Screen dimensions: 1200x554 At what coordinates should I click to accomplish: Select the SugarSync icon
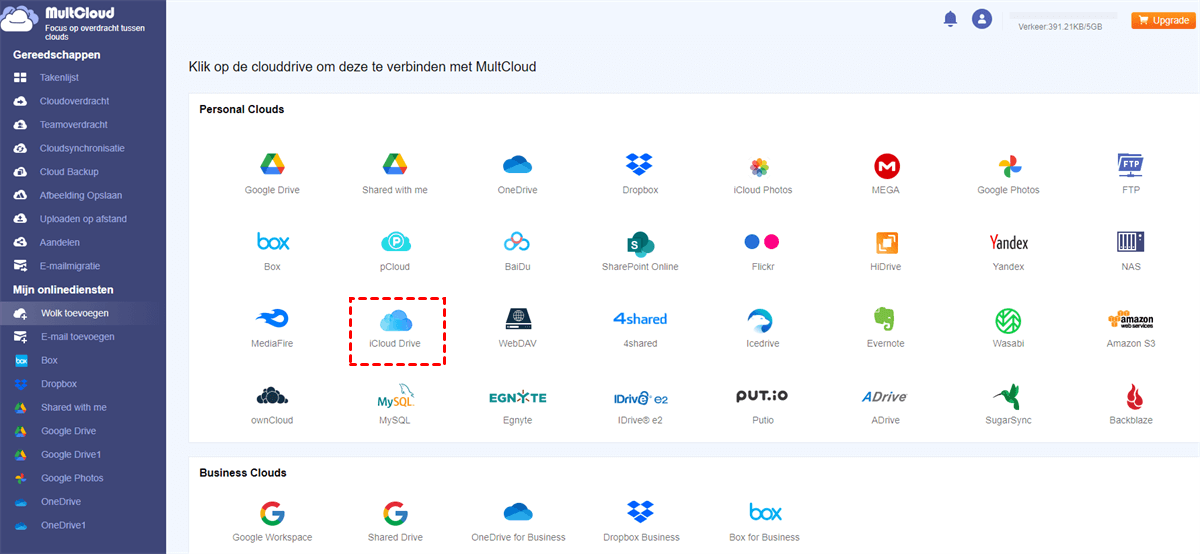click(1006, 396)
